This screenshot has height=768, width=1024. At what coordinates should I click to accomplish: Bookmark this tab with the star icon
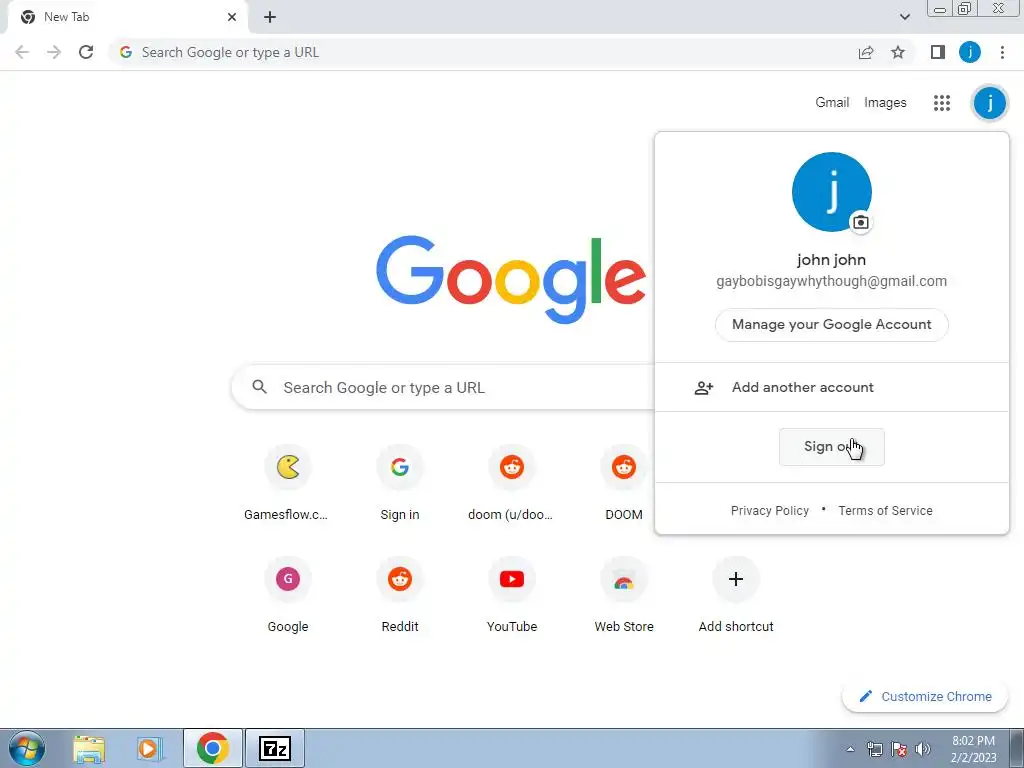click(x=898, y=52)
